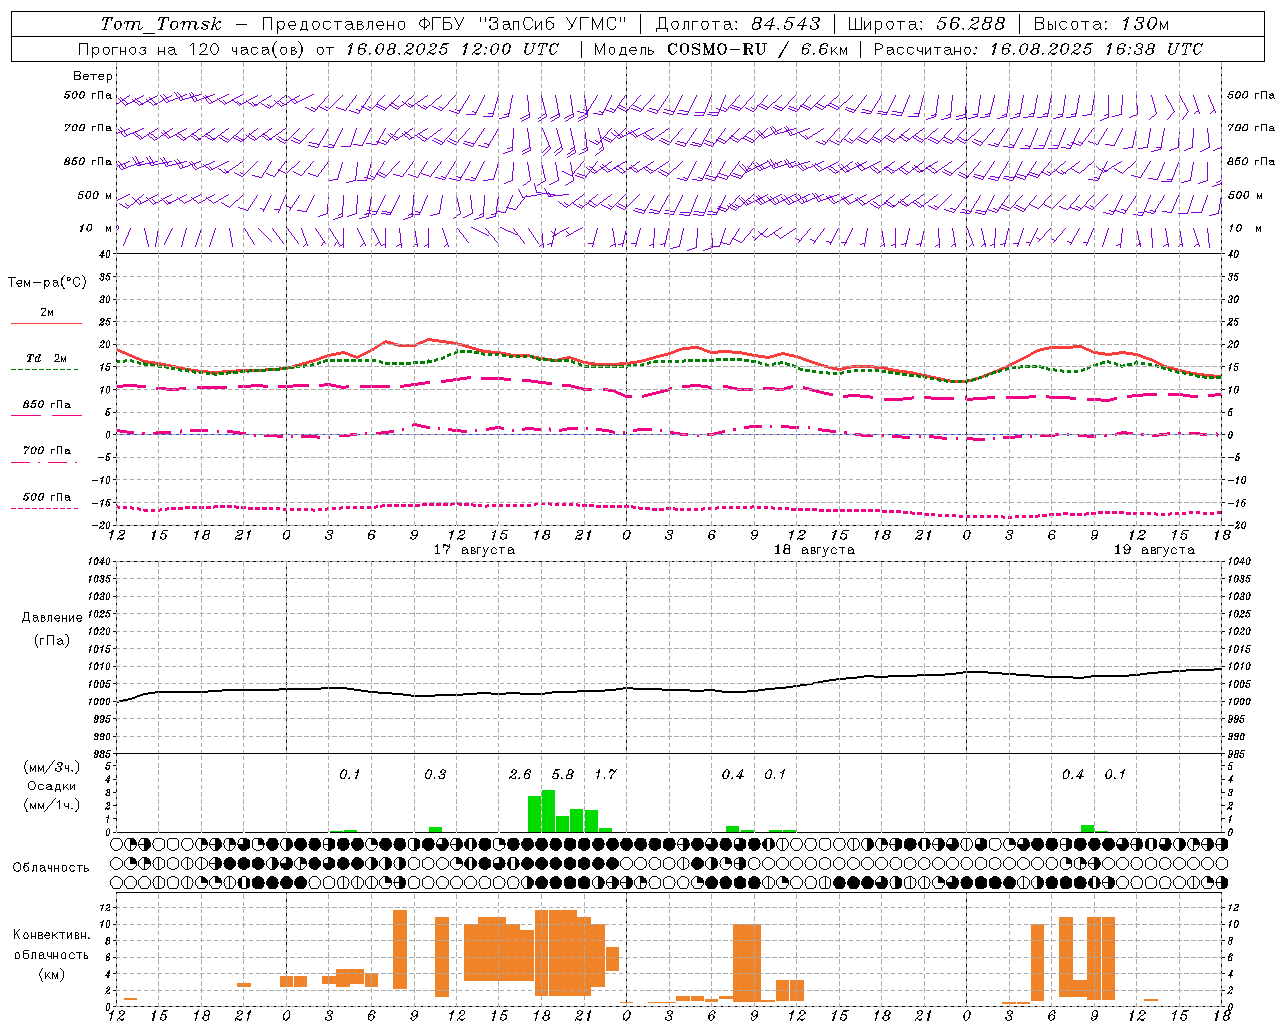Click the precipitation total "1.7"

pyautogui.click(x=605, y=774)
